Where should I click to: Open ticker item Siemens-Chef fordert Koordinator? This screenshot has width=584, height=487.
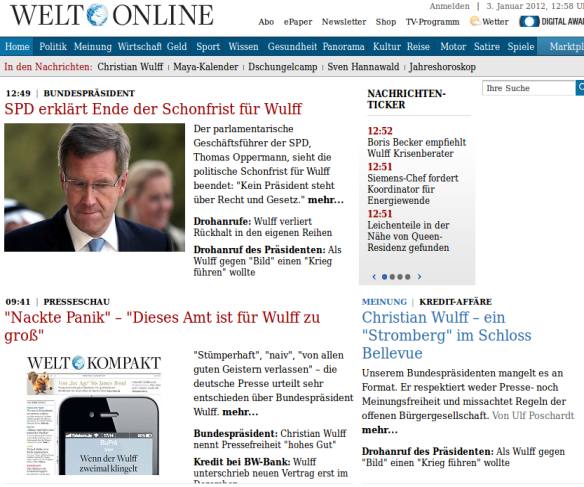coord(413,189)
